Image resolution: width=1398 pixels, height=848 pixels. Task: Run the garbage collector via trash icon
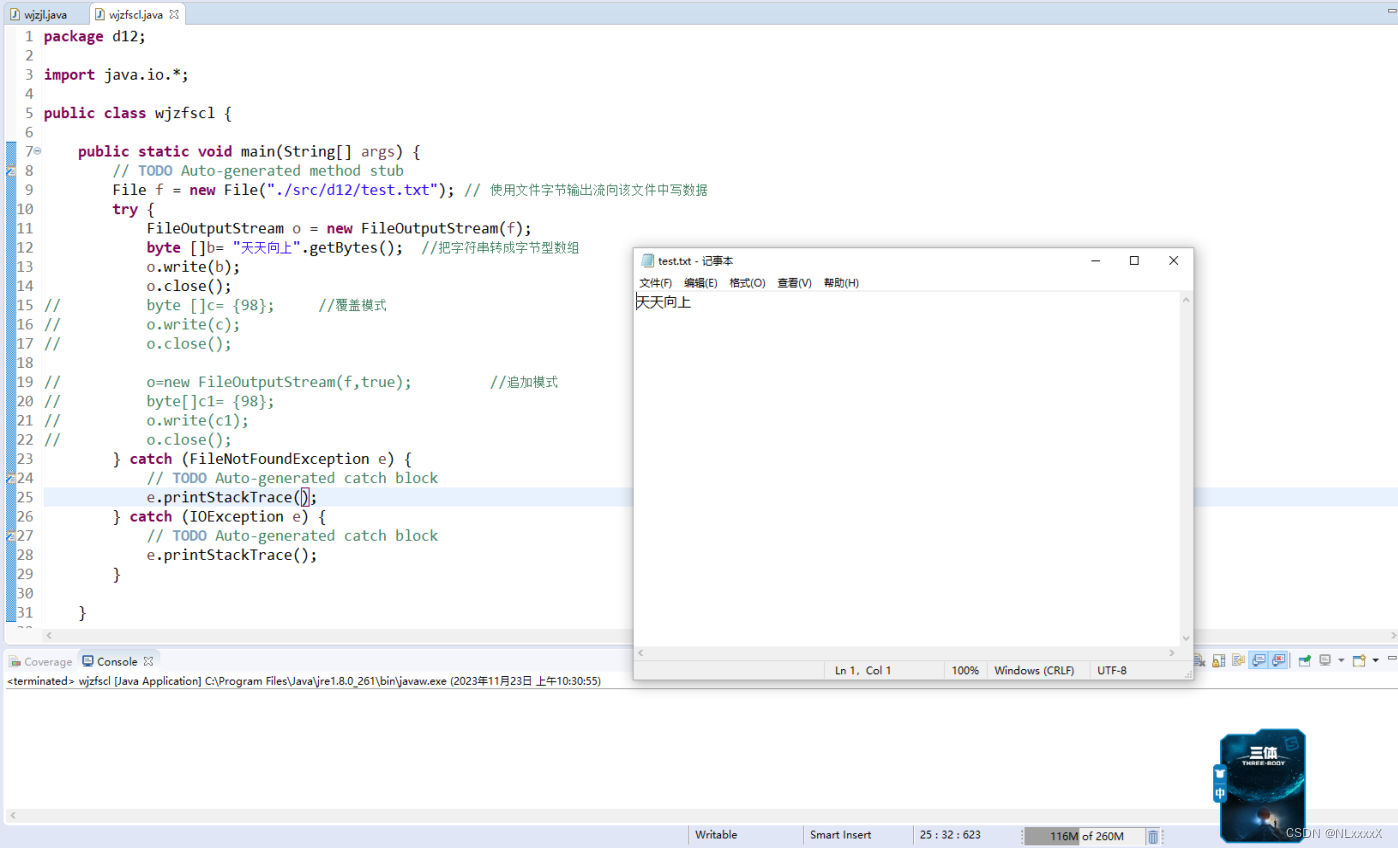click(x=1153, y=835)
